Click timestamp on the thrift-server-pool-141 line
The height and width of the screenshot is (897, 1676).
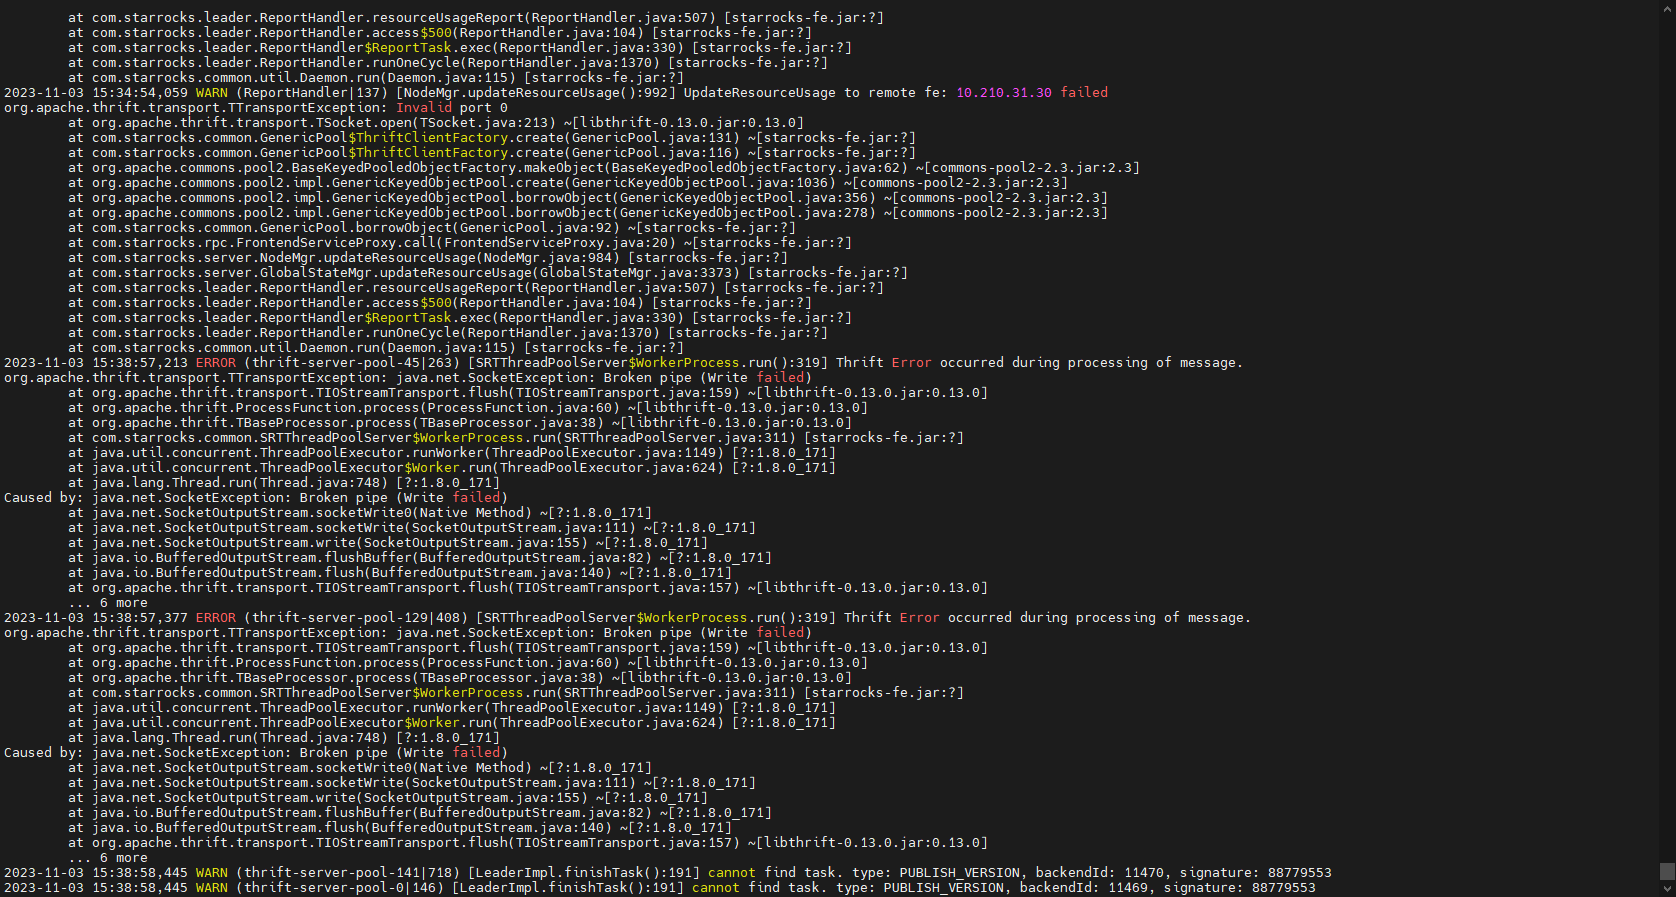(96, 873)
